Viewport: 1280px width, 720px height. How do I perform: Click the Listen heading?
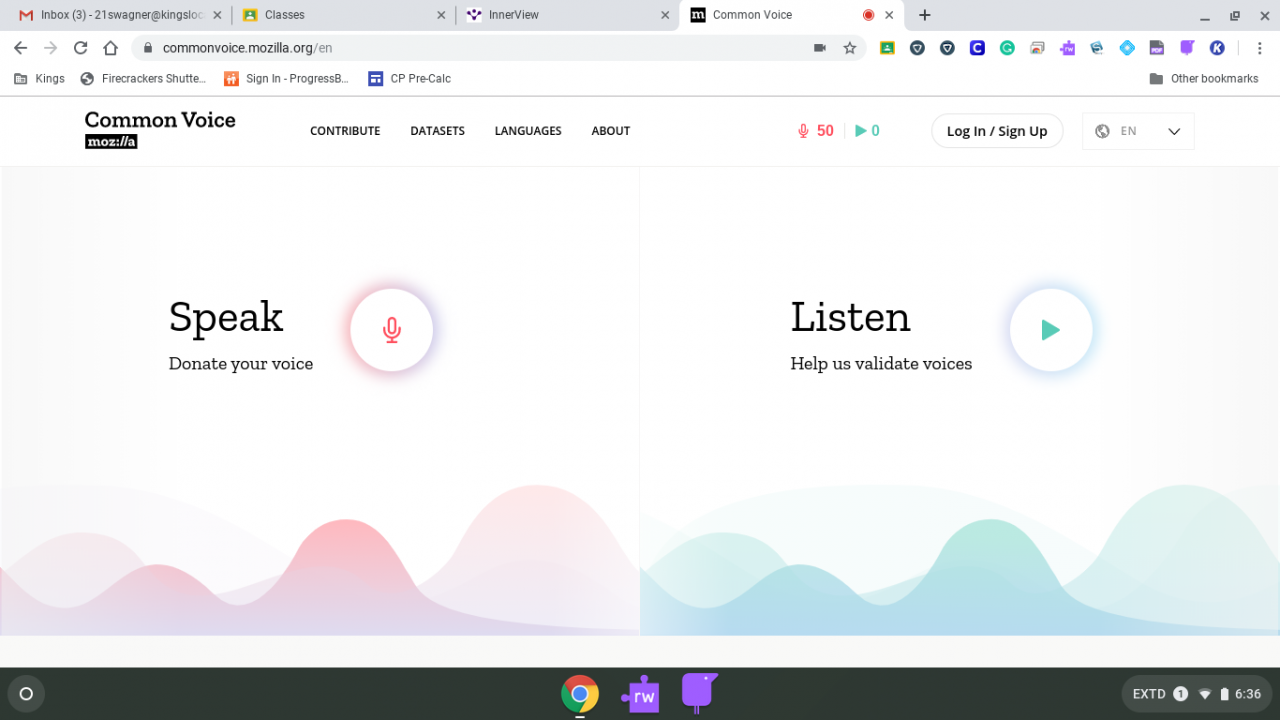850,317
